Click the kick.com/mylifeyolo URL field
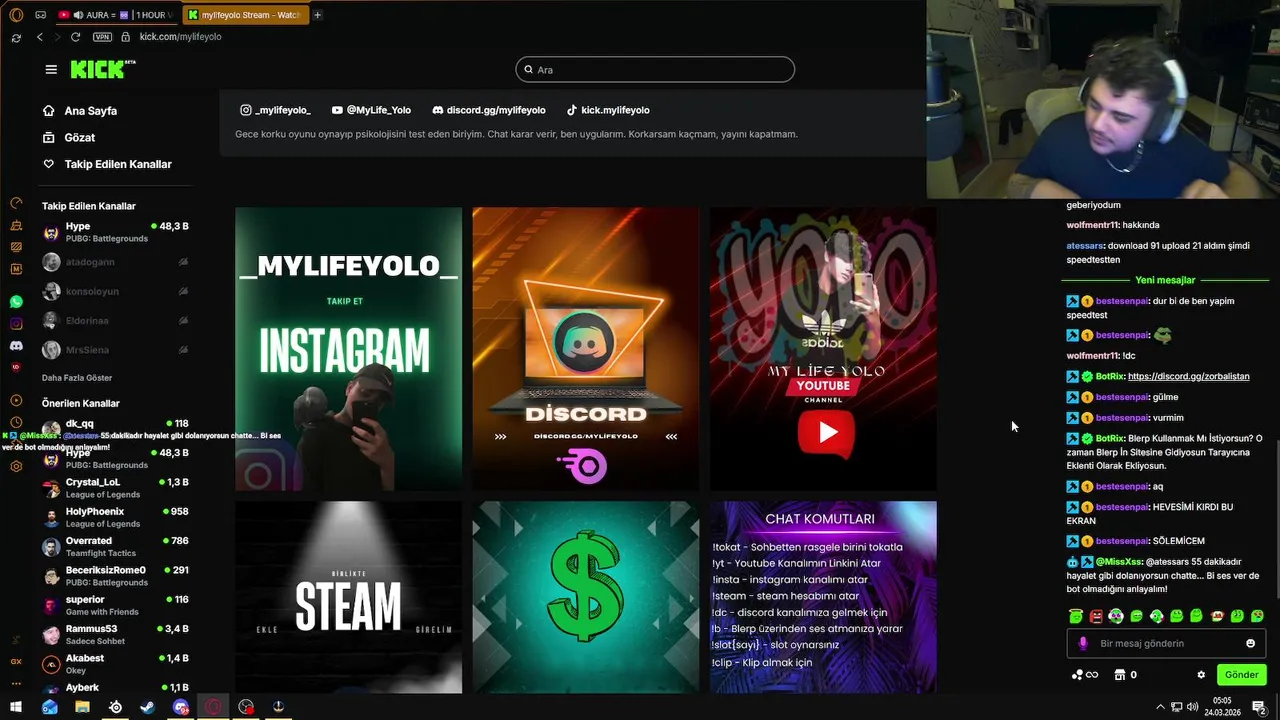 coord(181,37)
